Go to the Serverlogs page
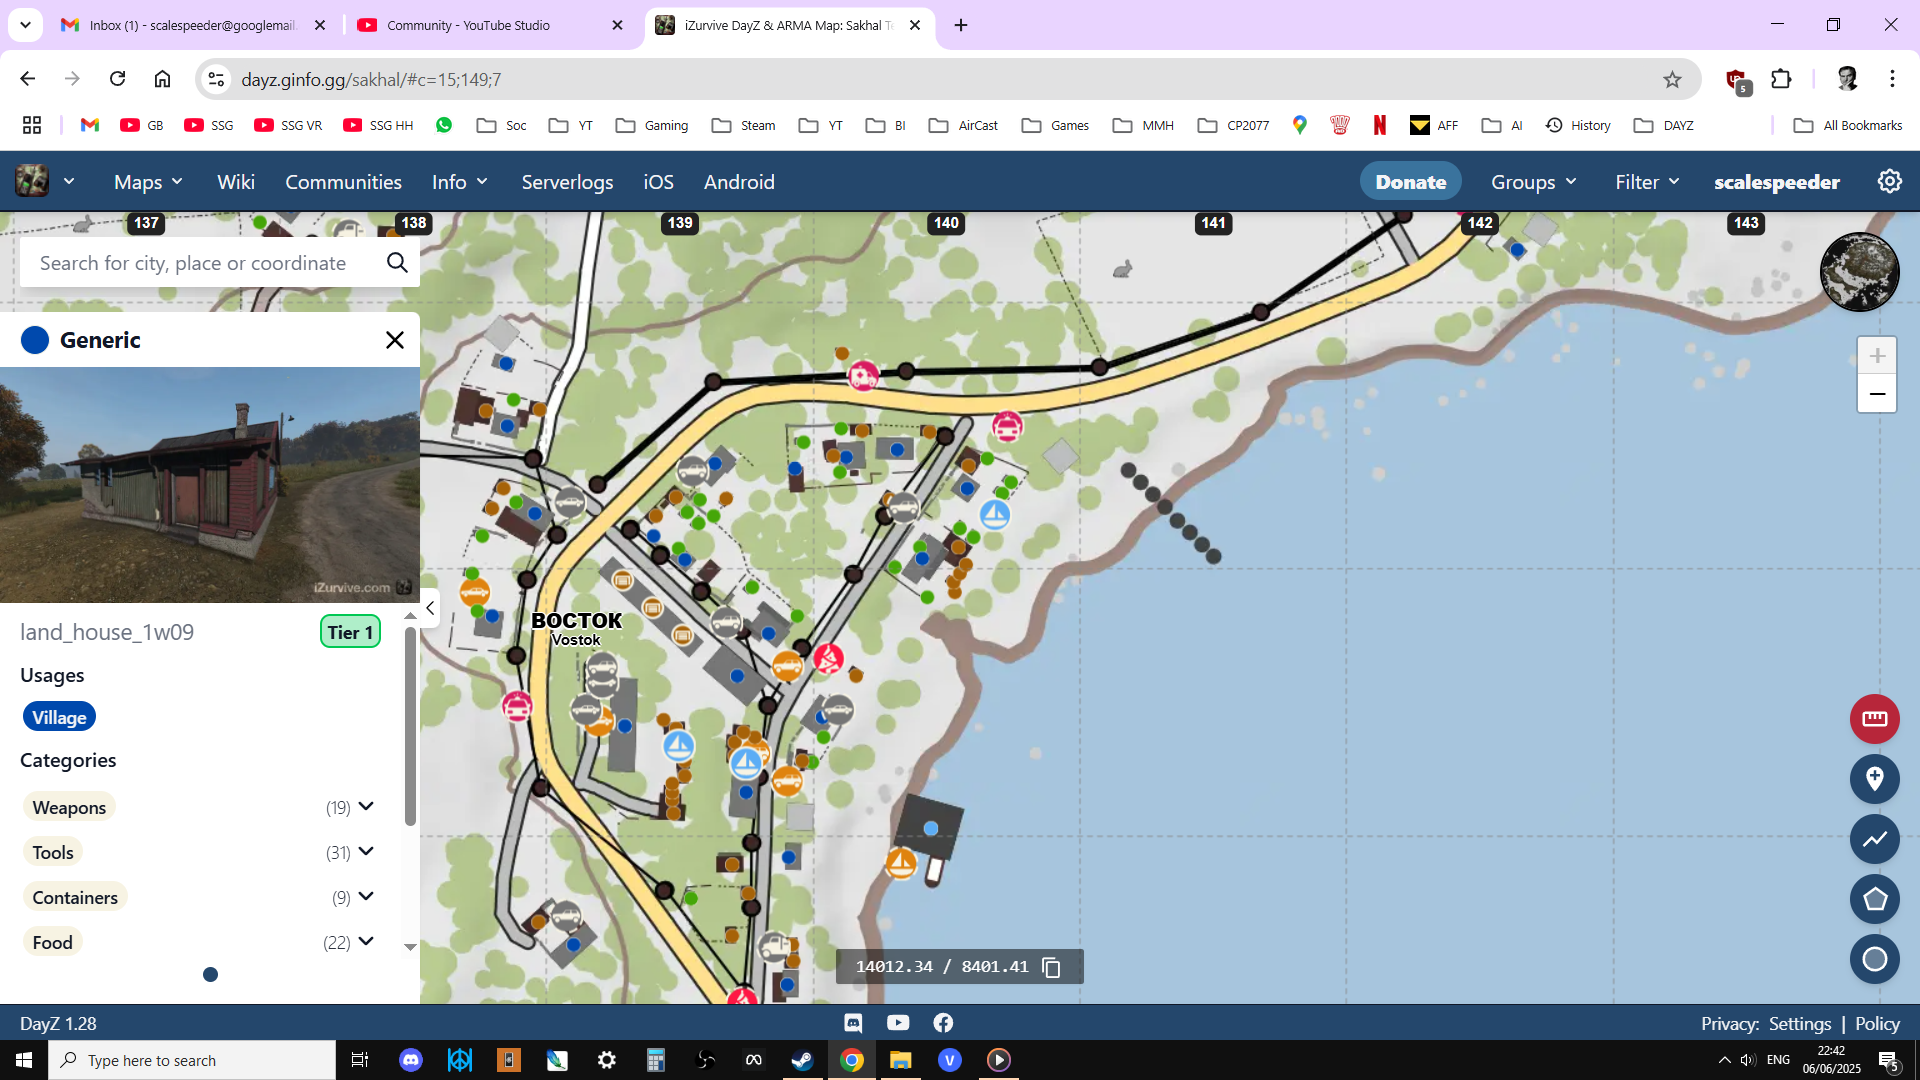1920x1080 pixels. click(567, 182)
